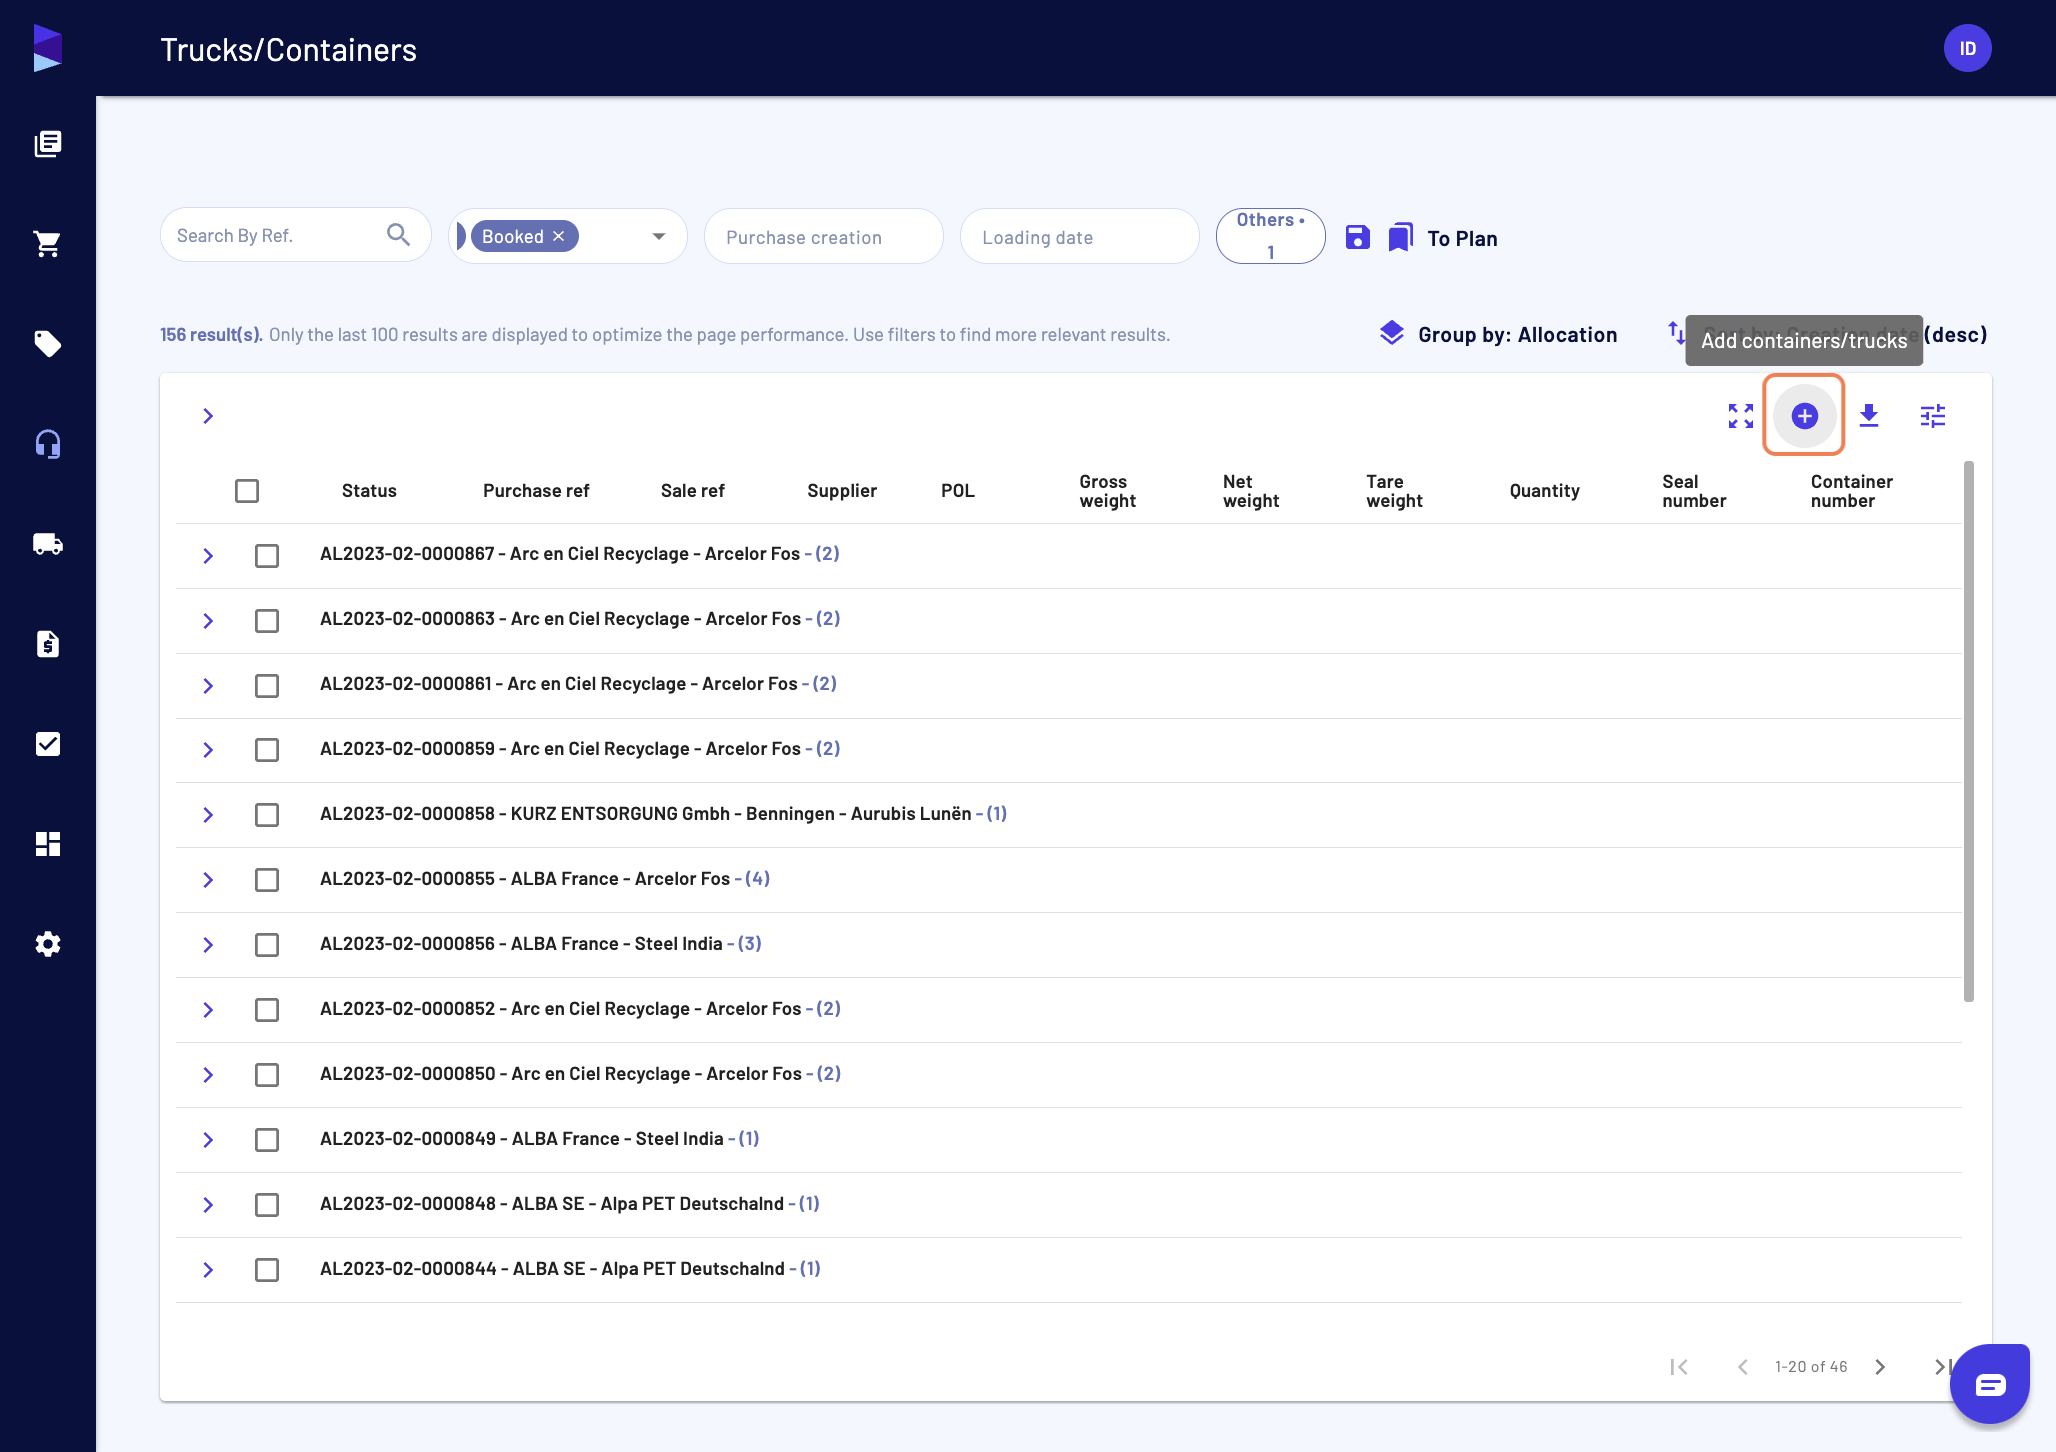Check the AL2023-02-0000859 row checkbox
Image resolution: width=2056 pixels, height=1452 pixels.
click(x=267, y=750)
